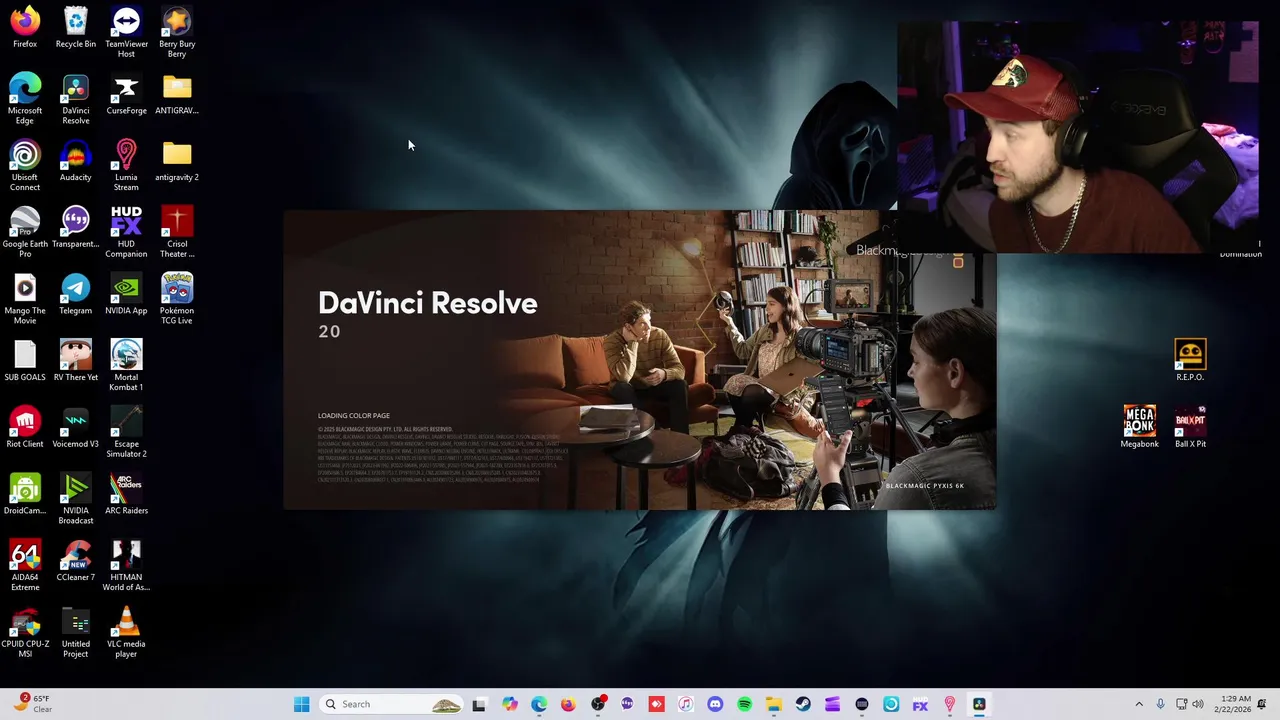Click DaVinci Resolve taskbar icon

click(979, 704)
